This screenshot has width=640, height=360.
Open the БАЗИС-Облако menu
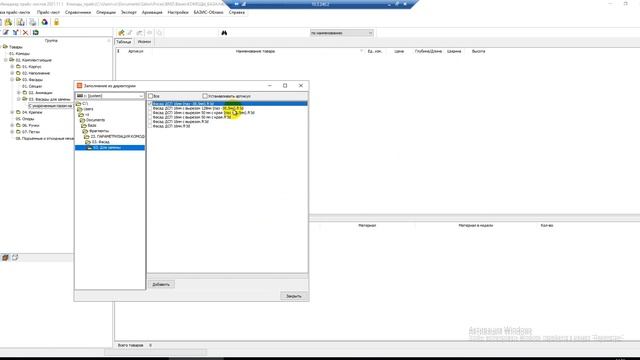209,12
